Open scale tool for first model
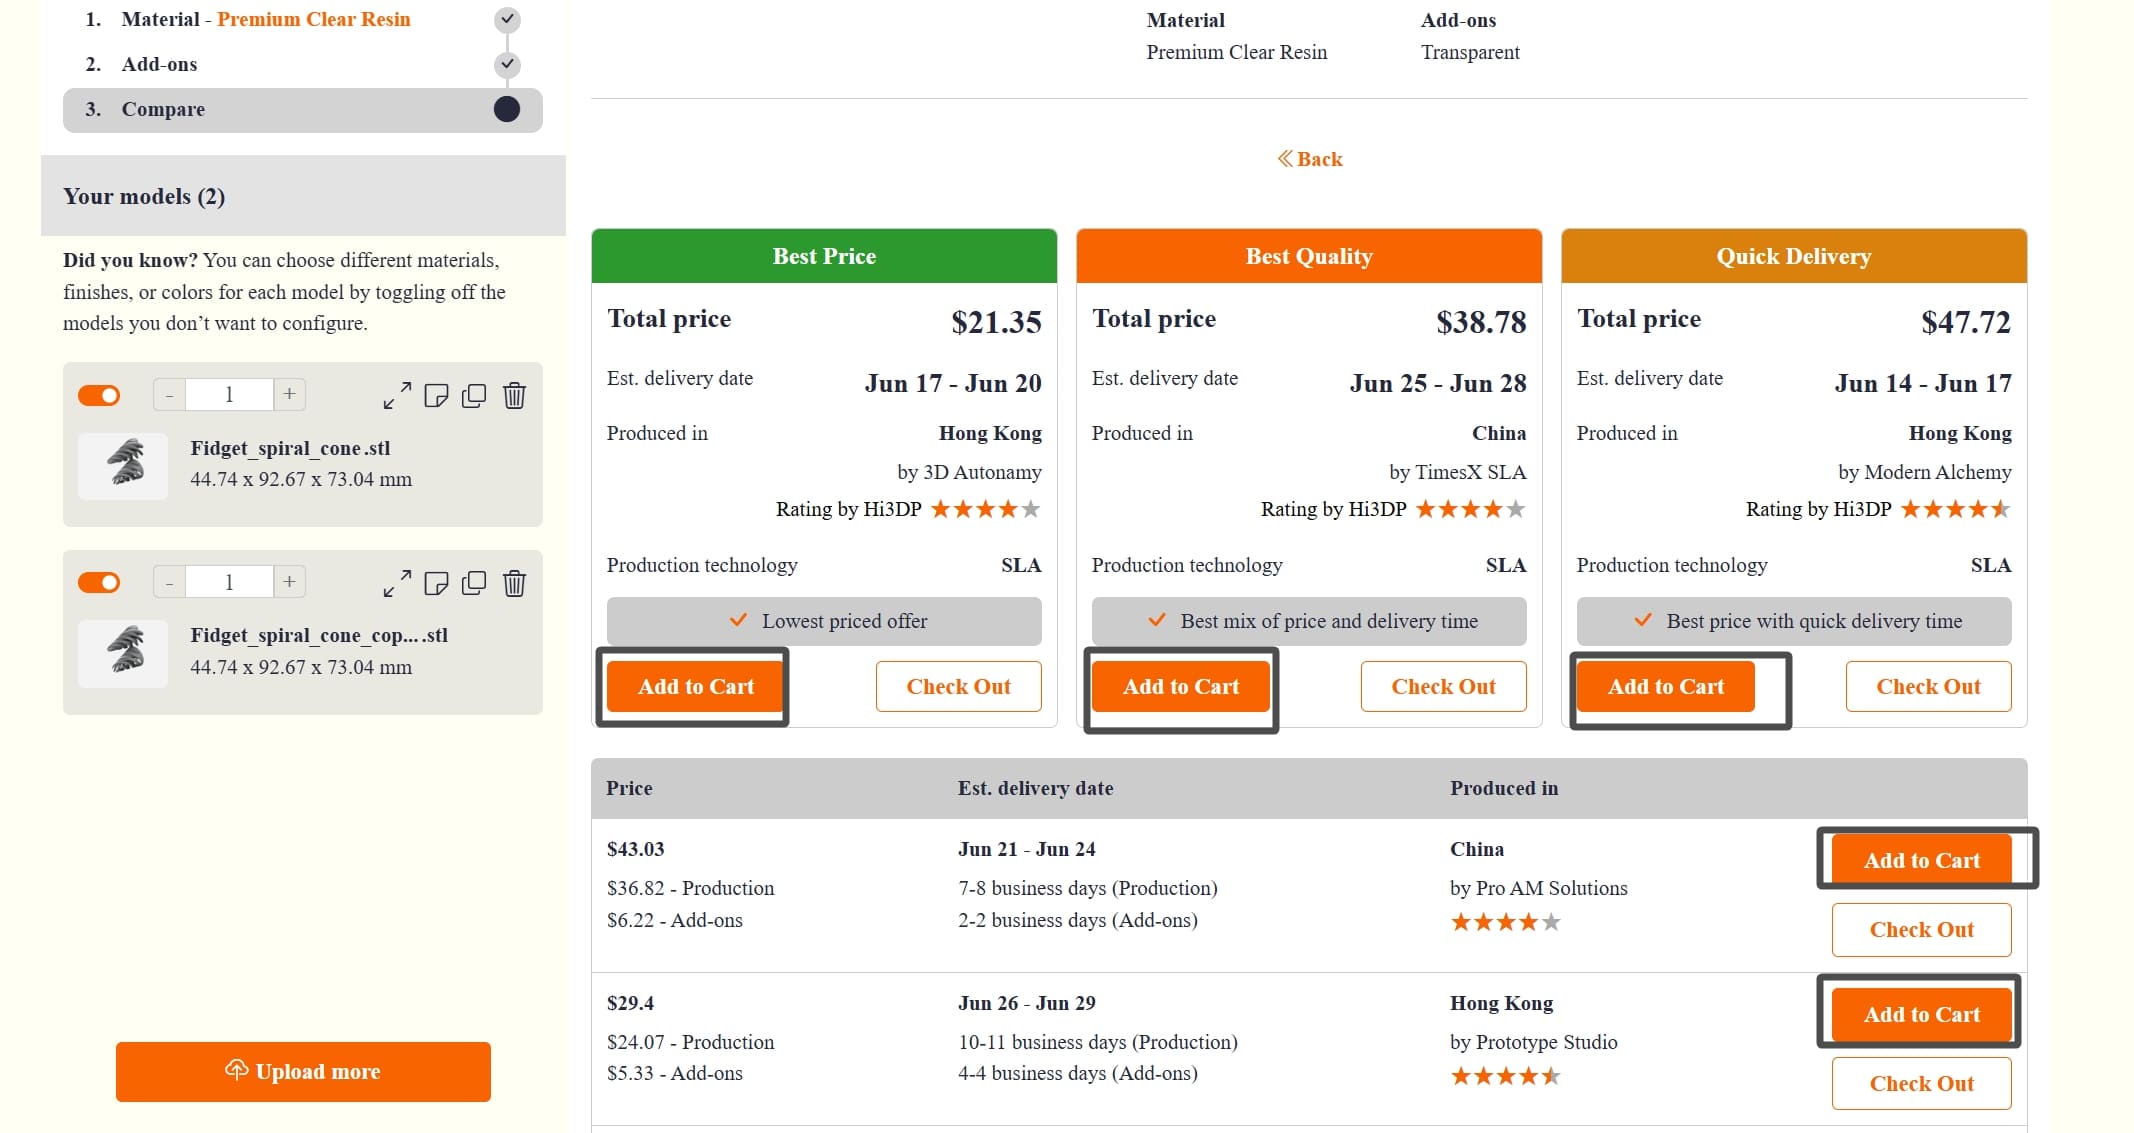This screenshot has height=1133, width=2134. (x=397, y=395)
